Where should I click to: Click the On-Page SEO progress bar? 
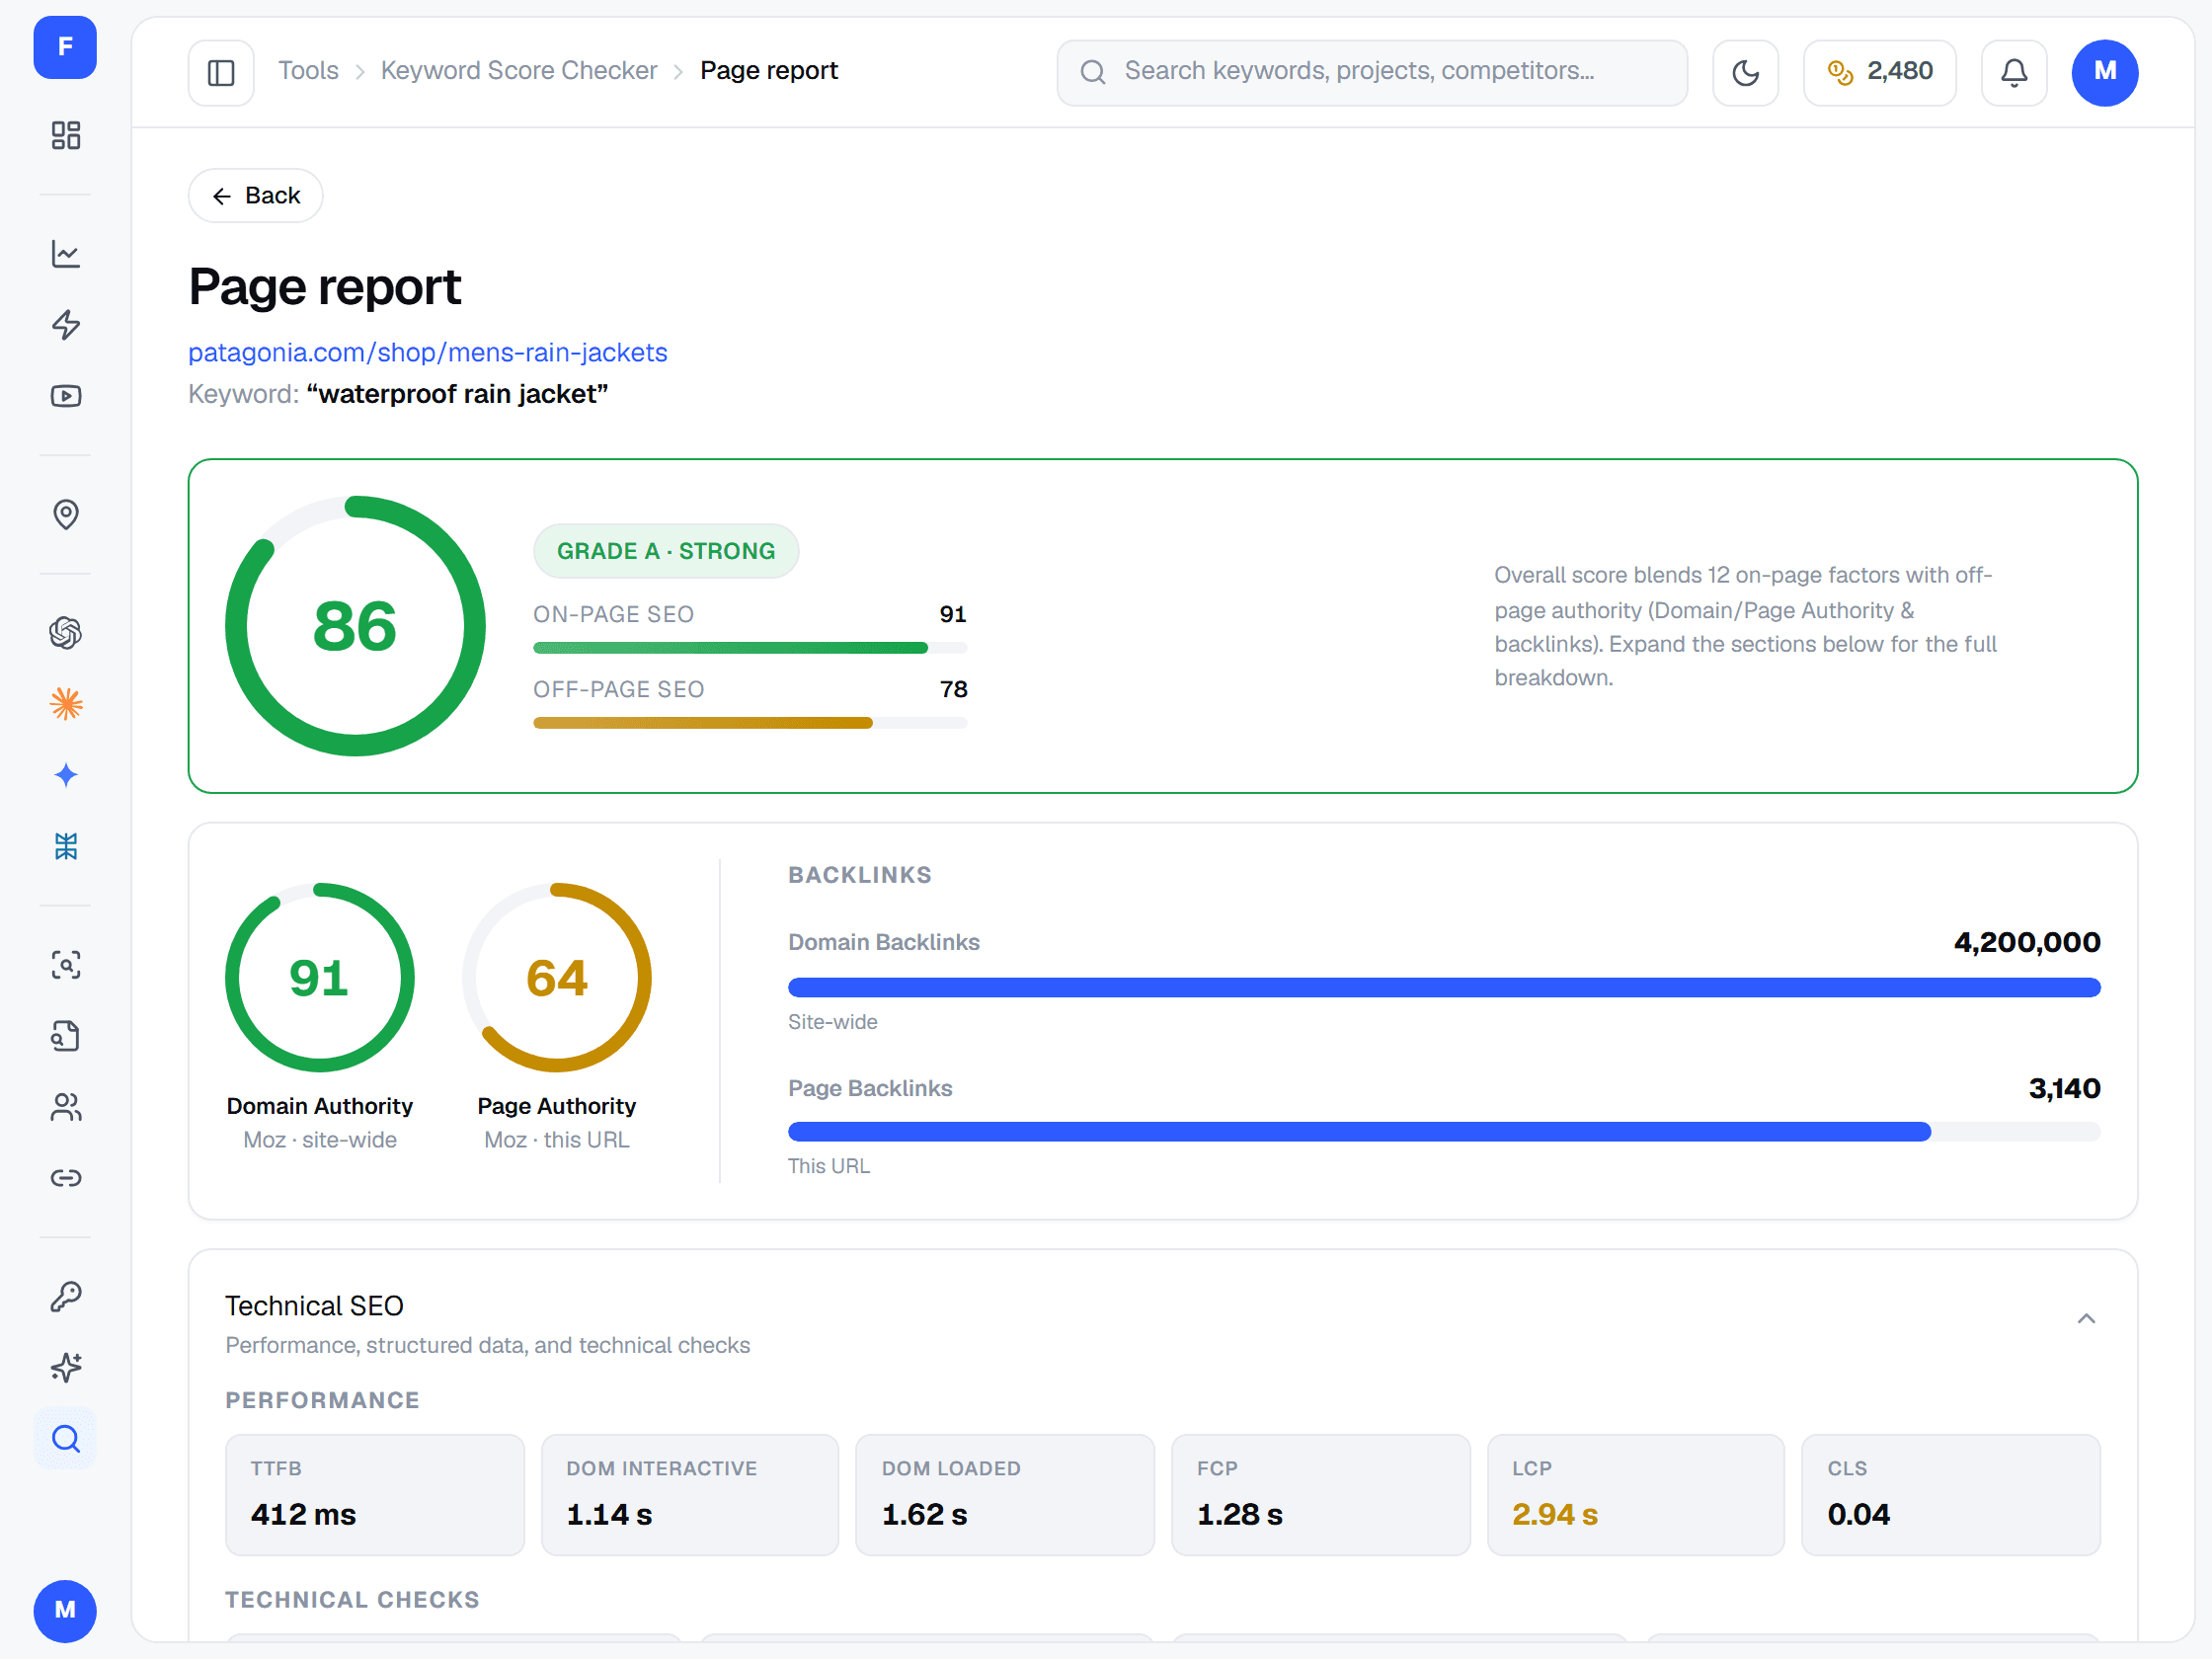click(x=750, y=648)
